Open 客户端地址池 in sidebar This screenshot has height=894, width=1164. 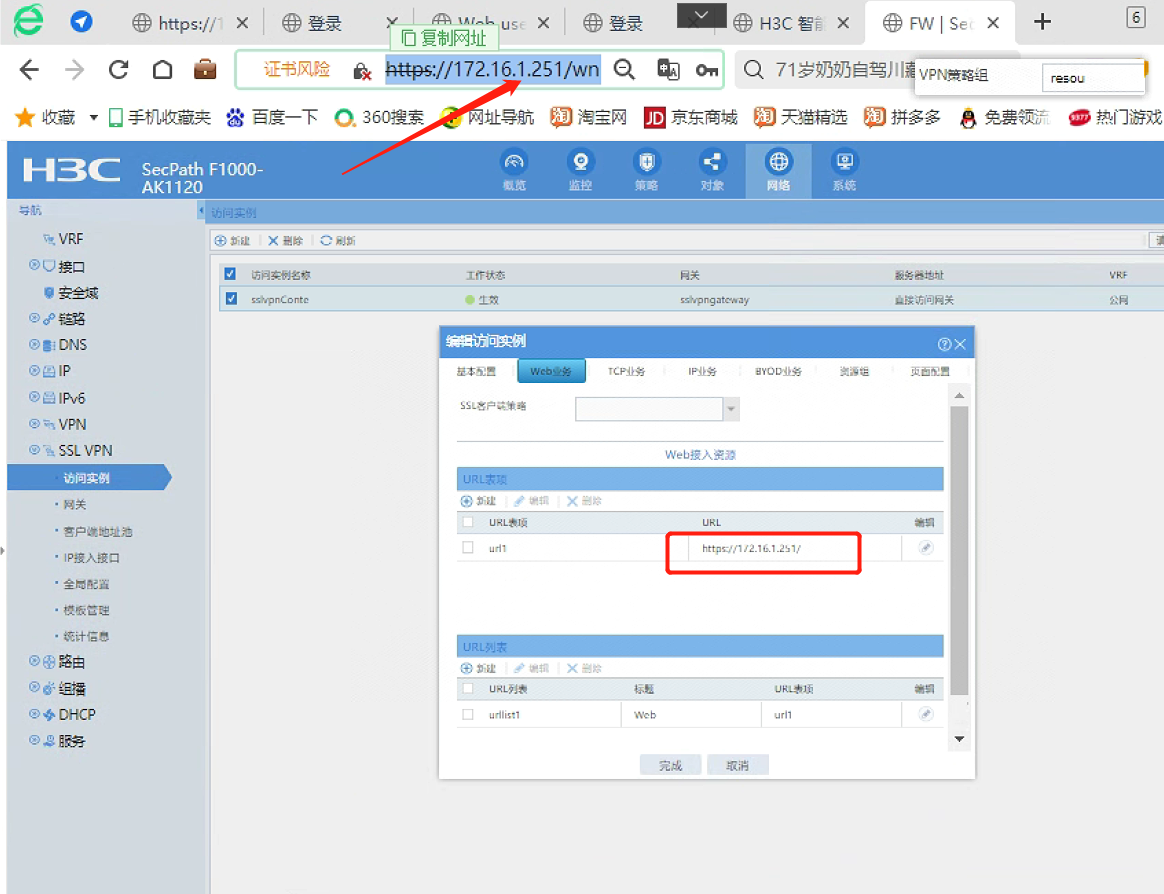(98, 532)
